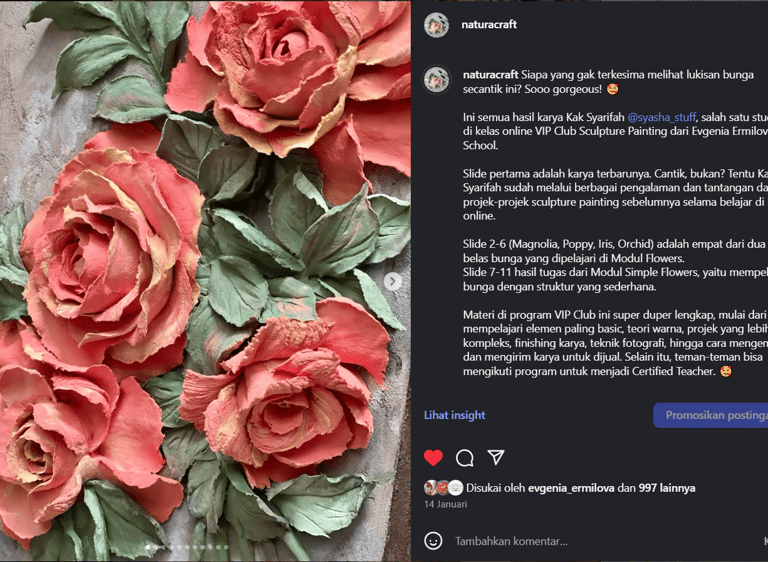The image size is (768, 562).
Task: Click the rose sculpture painting image
Action: [205, 281]
